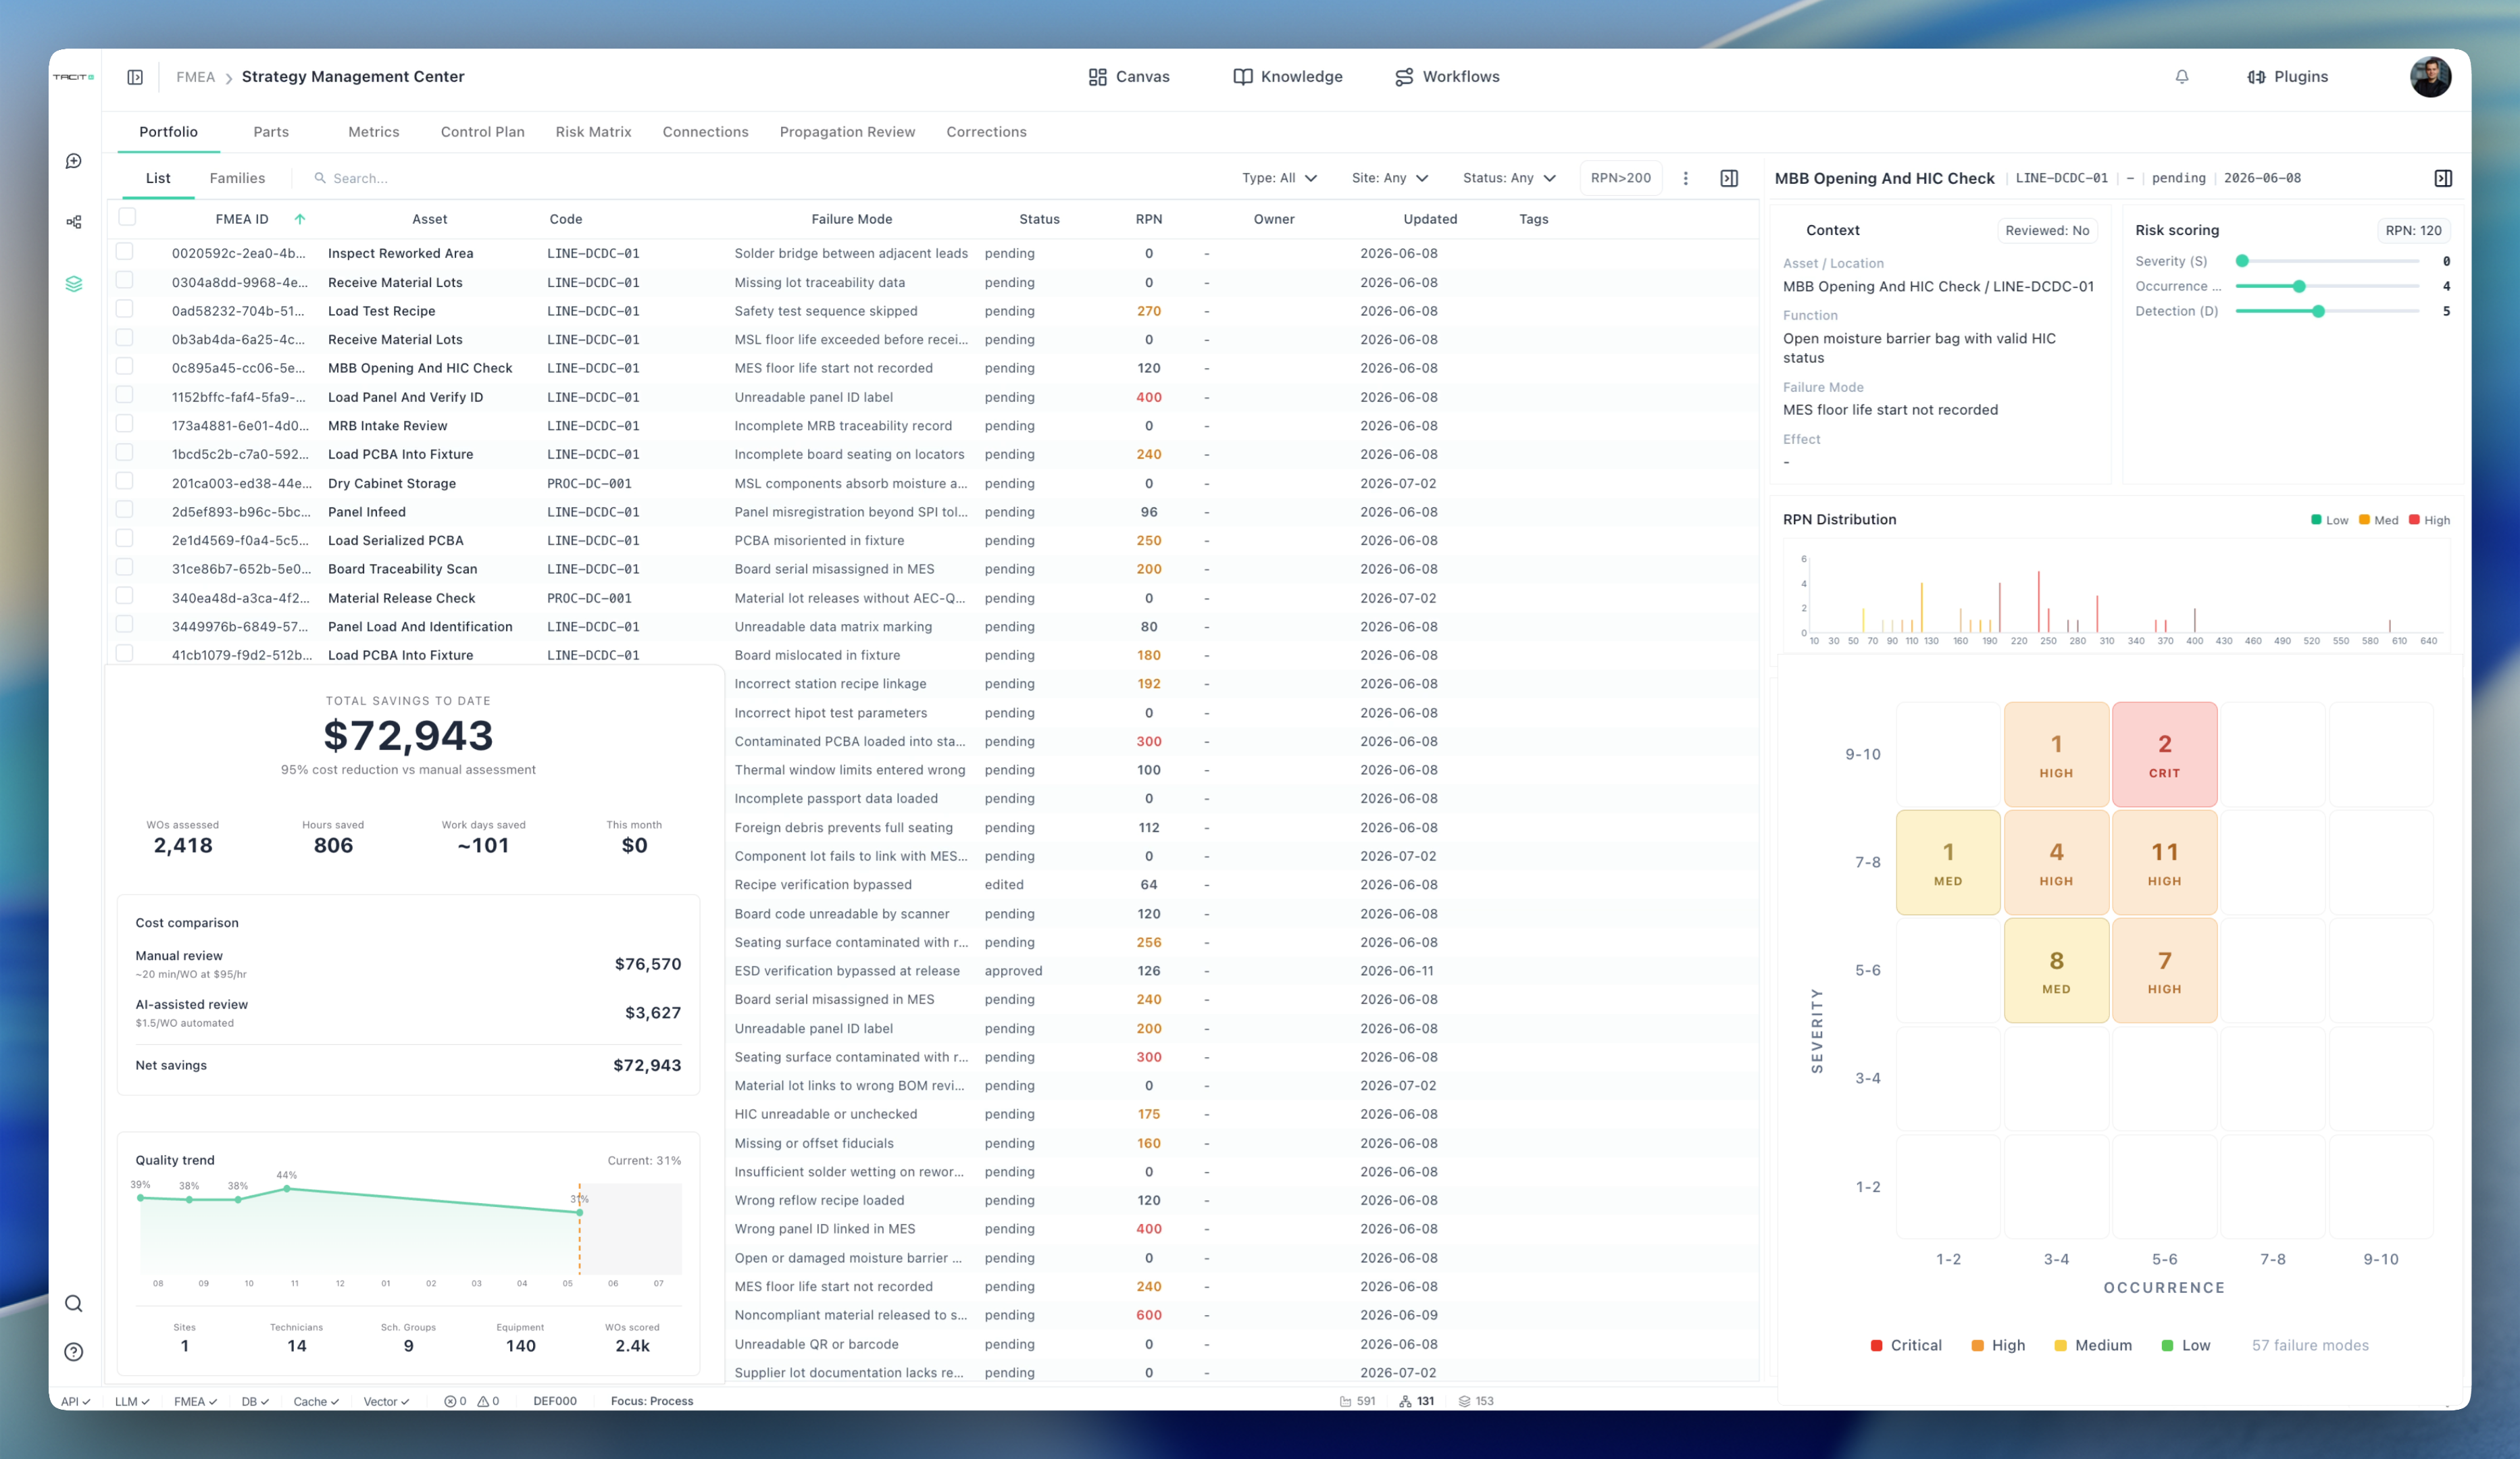
Task: Adjust the Severity (S) slider
Action: click(2327, 261)
